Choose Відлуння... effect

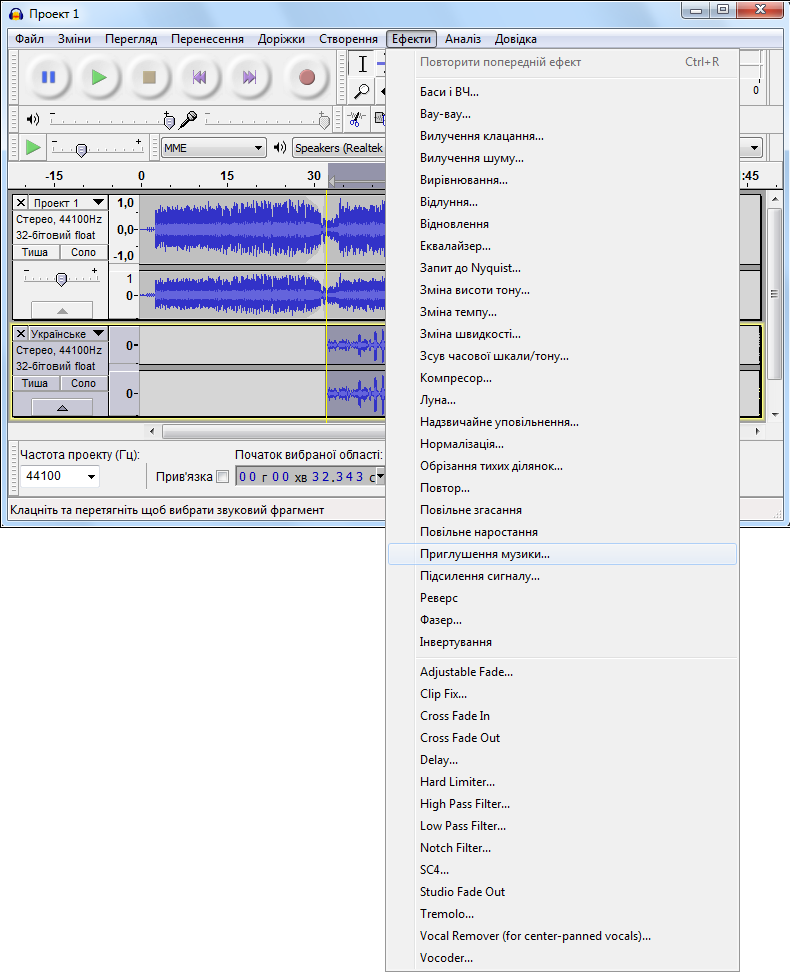(x=562, y=202)
